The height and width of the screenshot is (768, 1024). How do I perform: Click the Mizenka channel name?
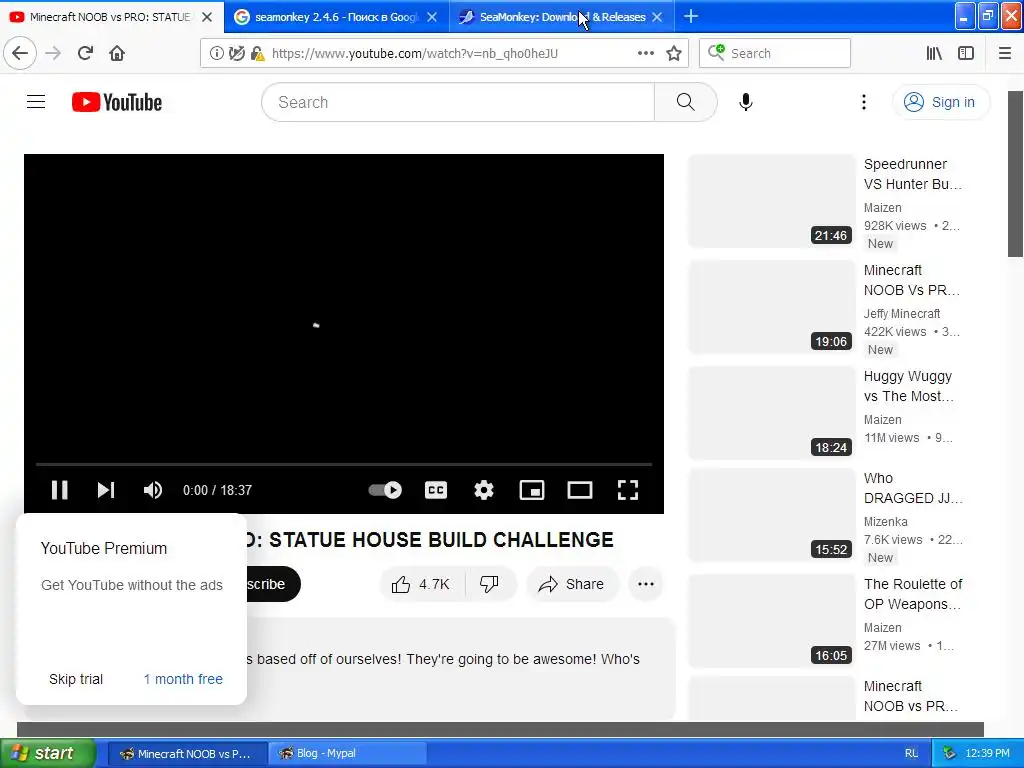[x=886, y=522]
